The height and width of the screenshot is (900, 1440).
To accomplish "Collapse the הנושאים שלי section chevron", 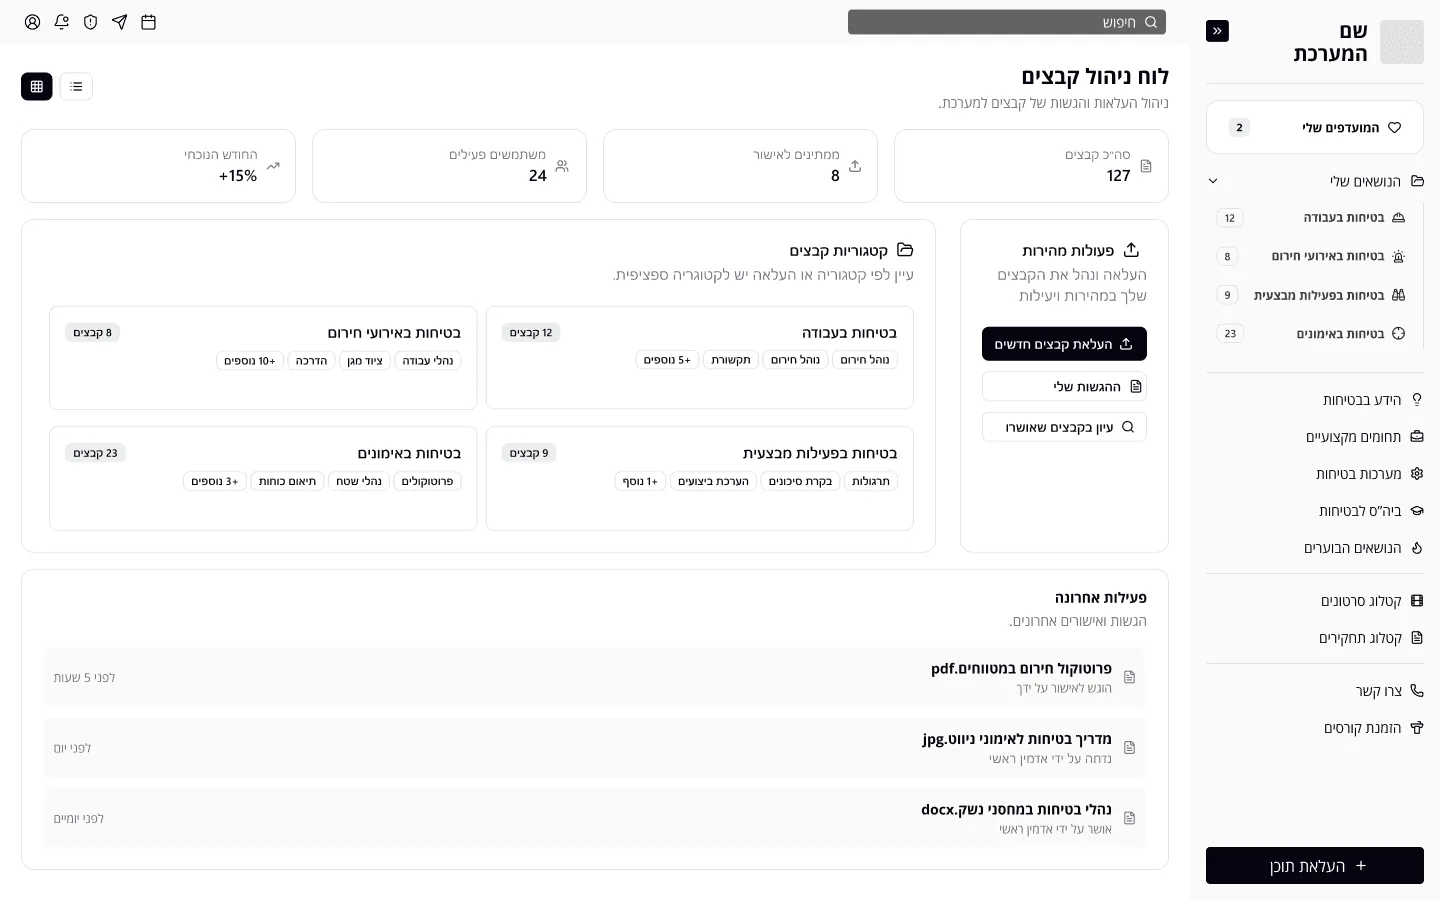I will (1213, 181).
